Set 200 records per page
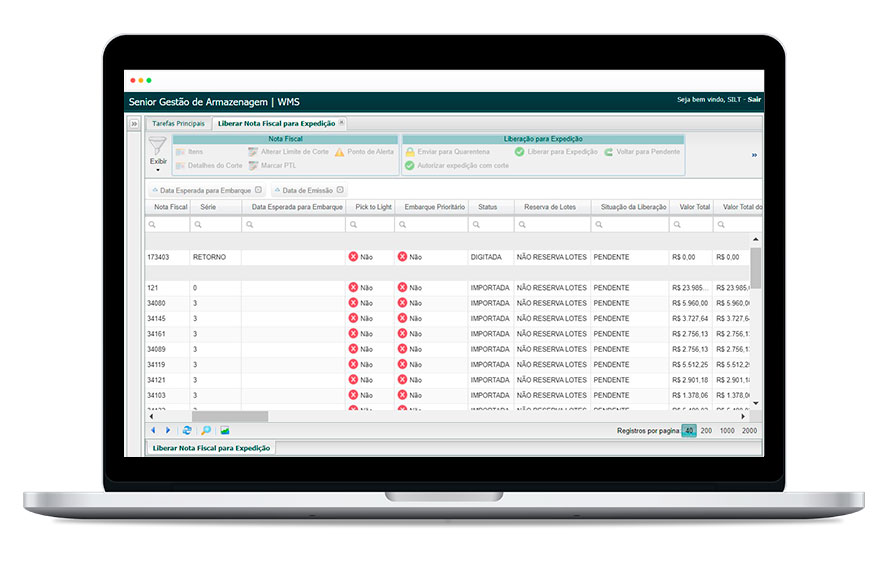Screen dimensions: 890x568 706,431
